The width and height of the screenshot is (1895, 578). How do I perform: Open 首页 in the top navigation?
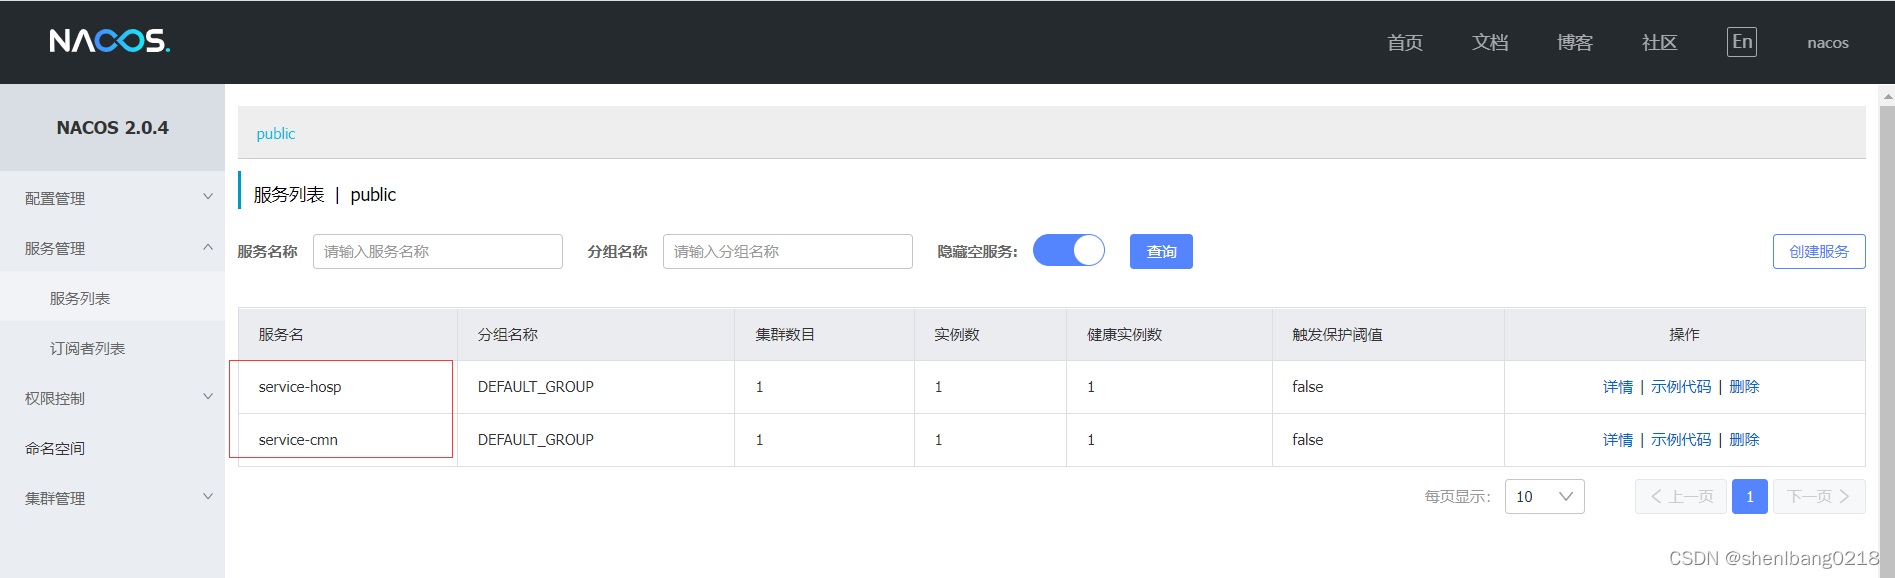click(x=1405, y=42)
